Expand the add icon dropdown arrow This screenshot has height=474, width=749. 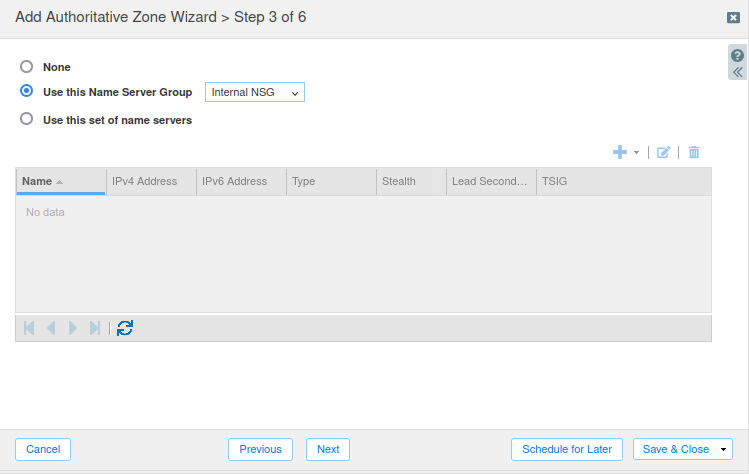(637, 153)
